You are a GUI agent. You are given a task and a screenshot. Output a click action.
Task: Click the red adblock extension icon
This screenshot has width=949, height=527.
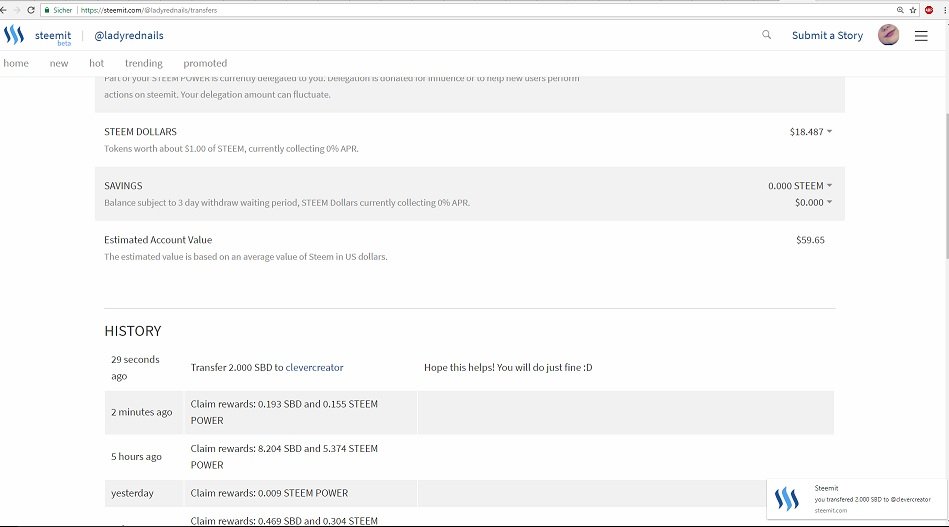(929, 10)
